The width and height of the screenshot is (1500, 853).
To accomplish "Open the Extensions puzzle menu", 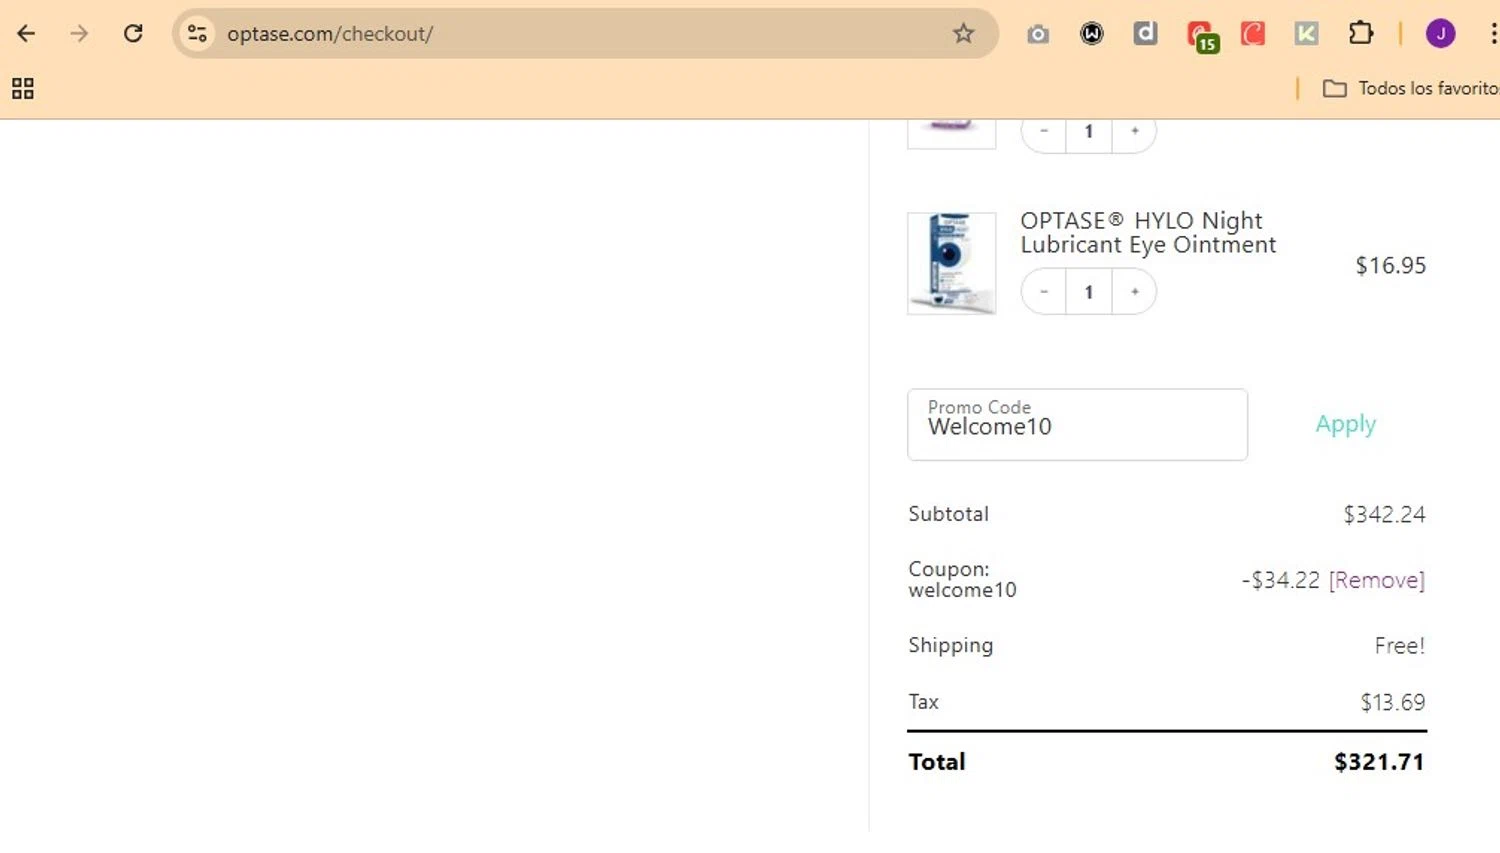I will [1361, 33].
